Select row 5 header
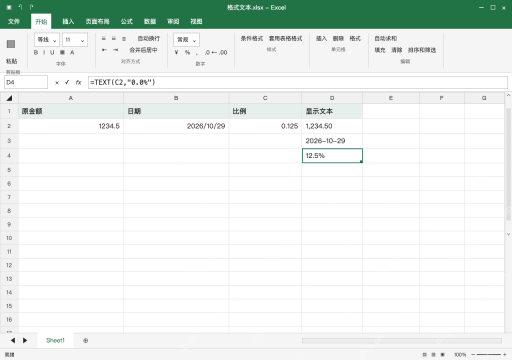 coord(9,170)
